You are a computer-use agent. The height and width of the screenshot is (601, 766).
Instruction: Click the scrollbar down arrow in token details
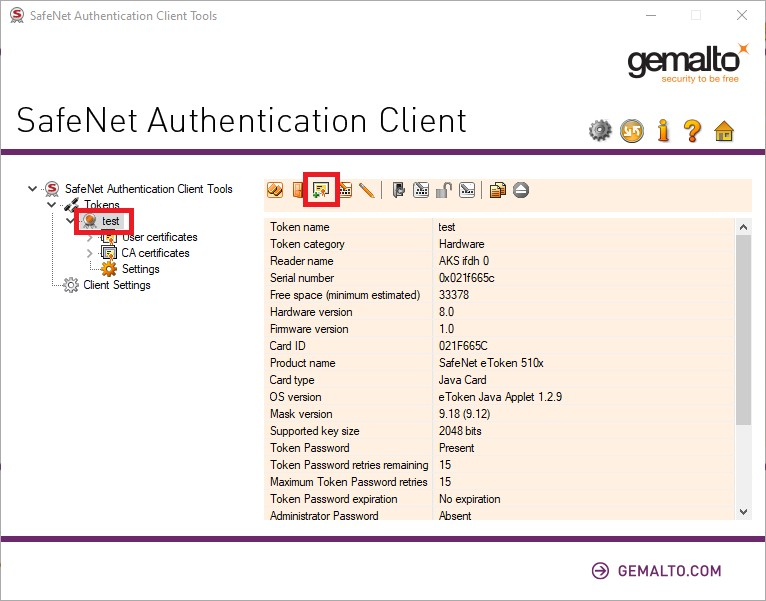tap(742, 511)
